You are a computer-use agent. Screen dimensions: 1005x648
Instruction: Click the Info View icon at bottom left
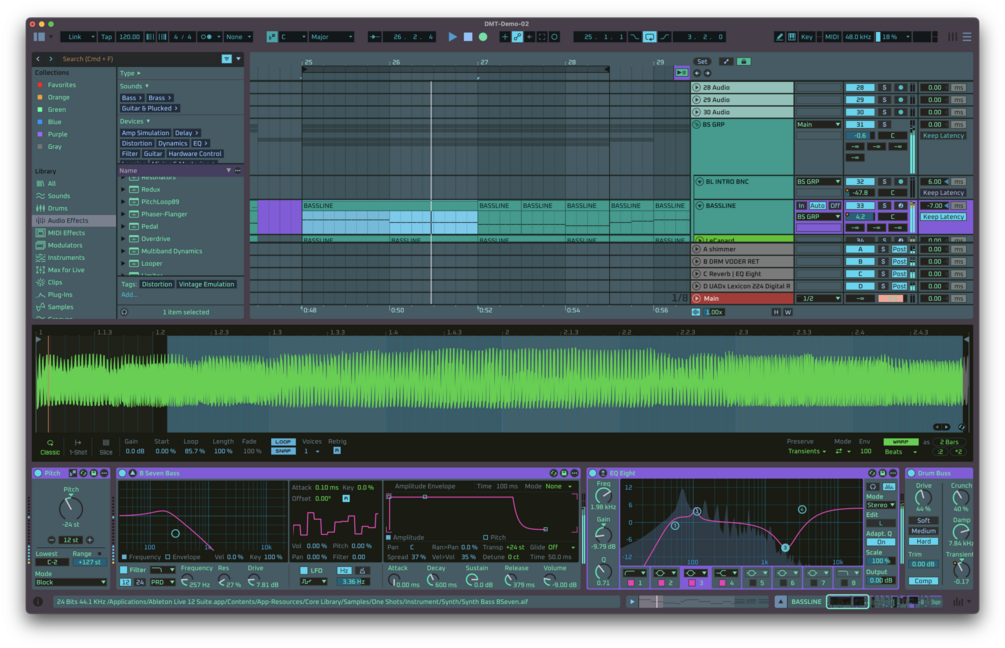pos(38,602)
